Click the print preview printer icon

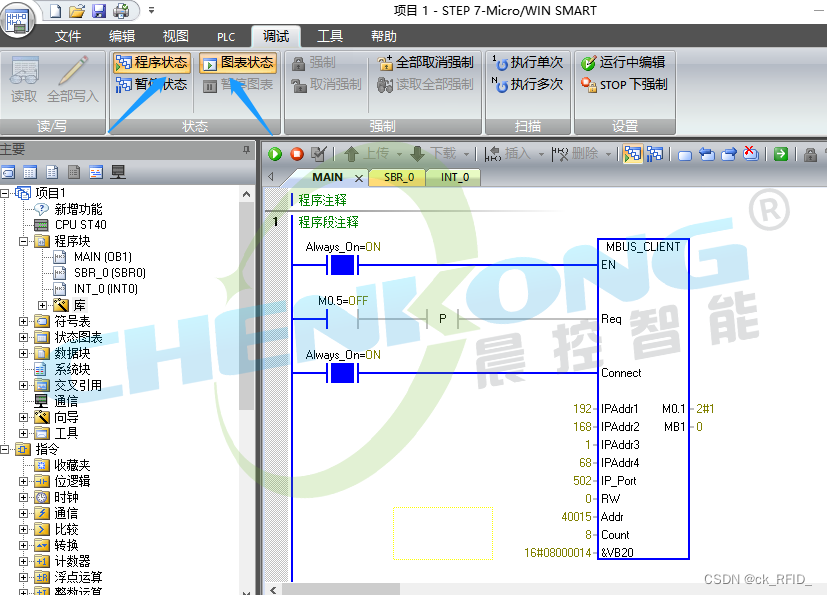(121, 11)
